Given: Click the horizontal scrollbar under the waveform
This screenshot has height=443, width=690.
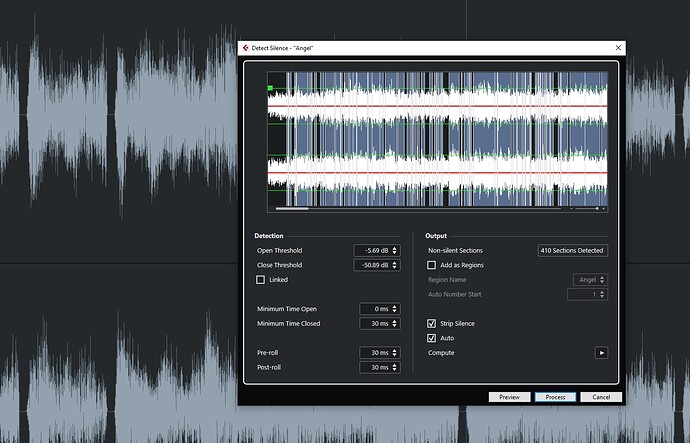Looking at the screenshot, I should (292, 209).
